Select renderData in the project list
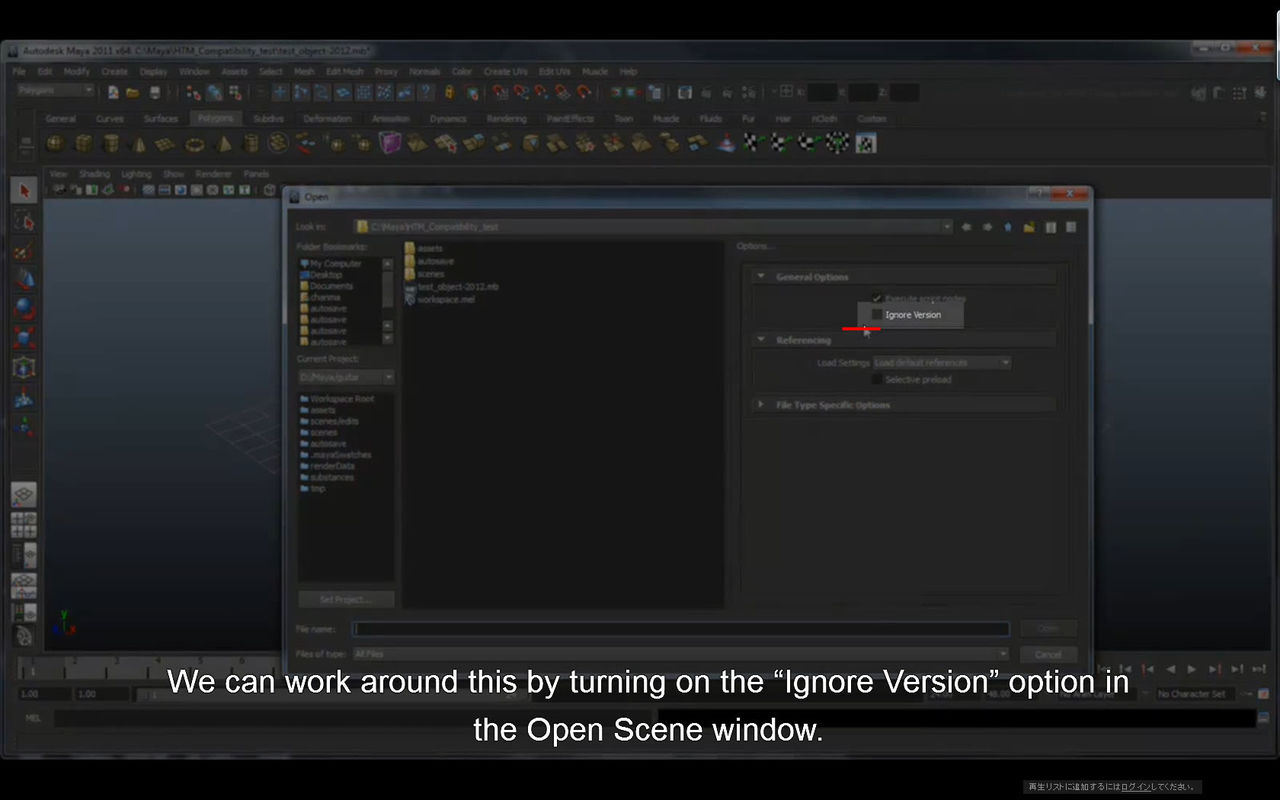 (x=327, y=466)
